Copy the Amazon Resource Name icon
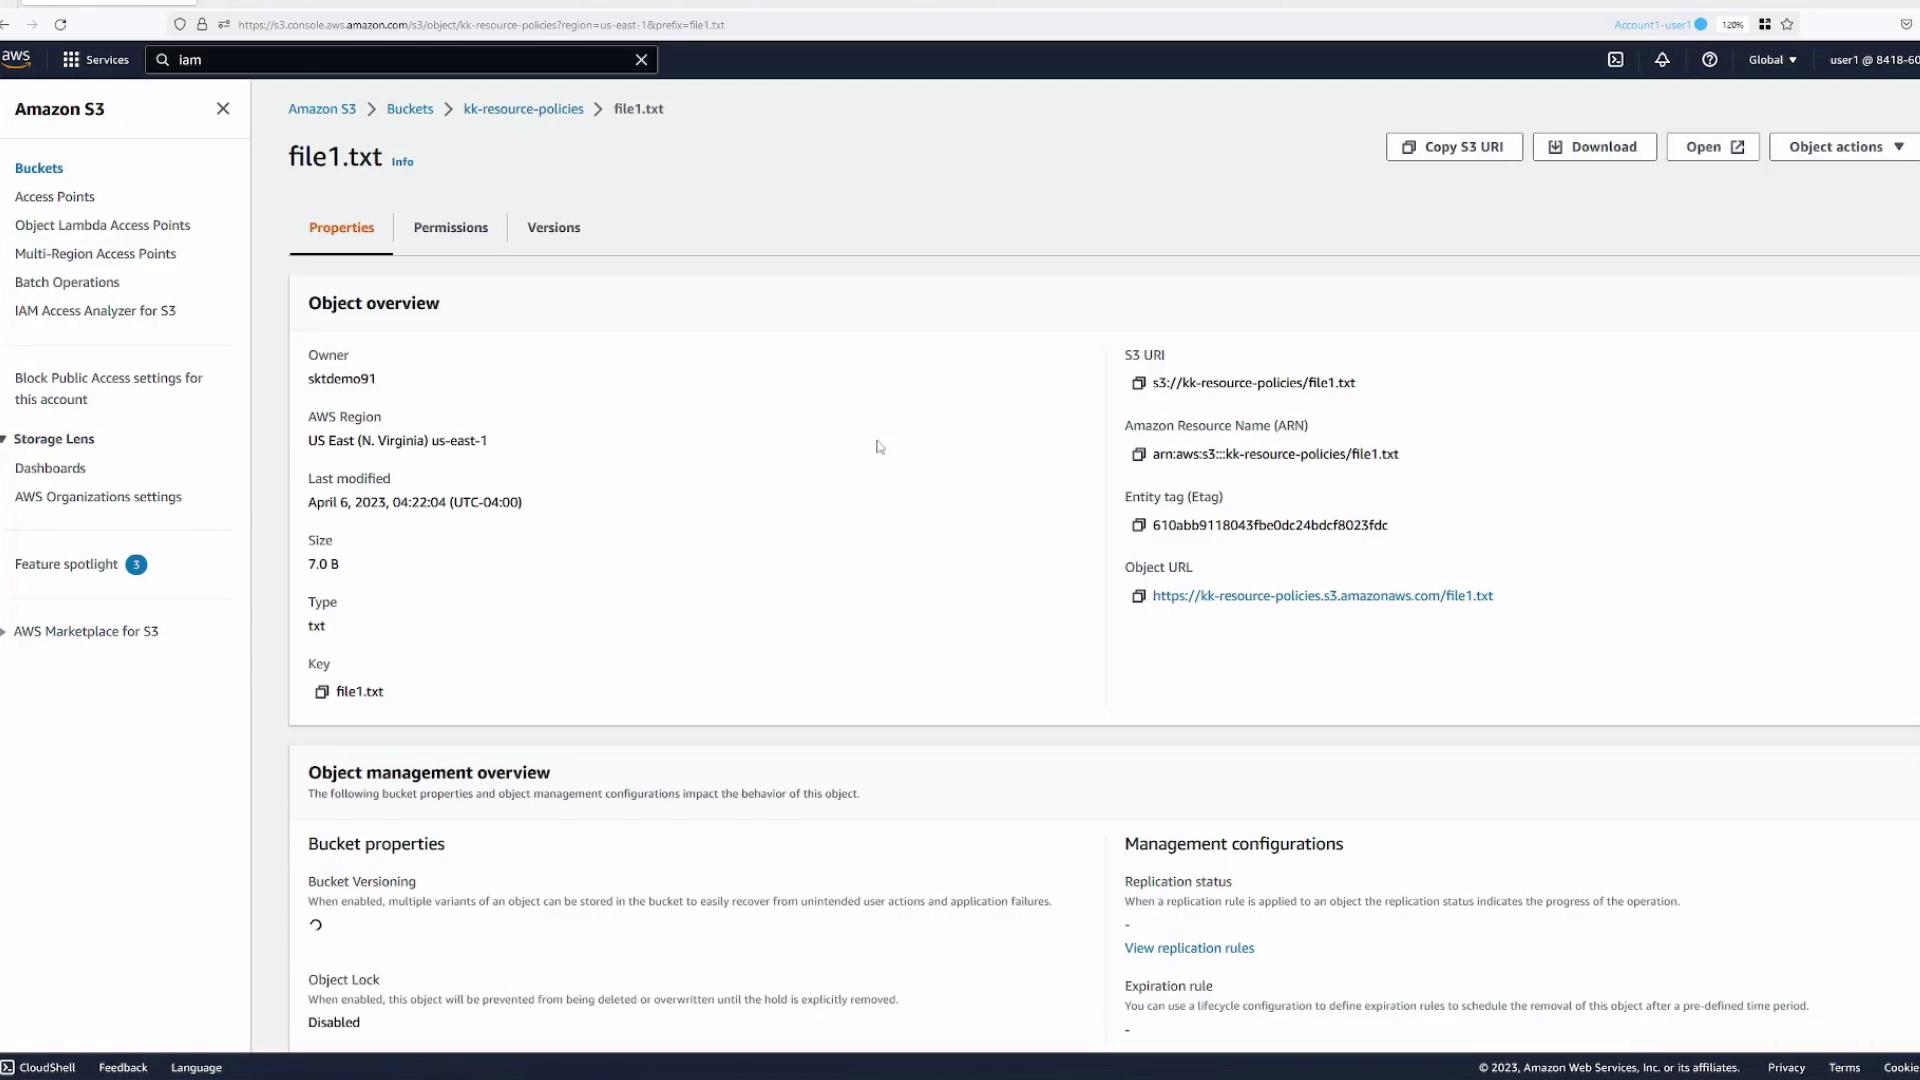The height and width of the screenshot is (1080, 1920). (x=1138, y=454)
